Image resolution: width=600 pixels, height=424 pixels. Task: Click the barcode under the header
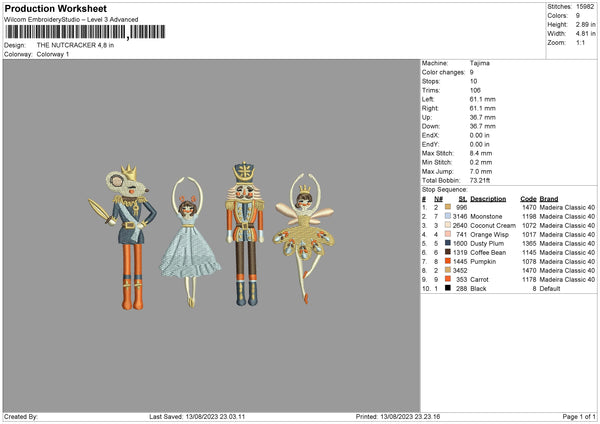(85, 32)
